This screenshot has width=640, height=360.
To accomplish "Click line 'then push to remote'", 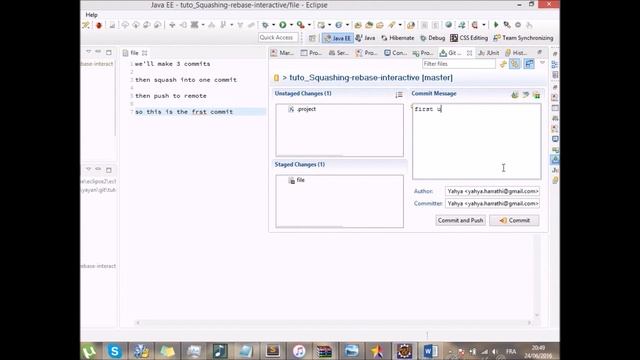I will pyautogui.click(x=171, y=96).
